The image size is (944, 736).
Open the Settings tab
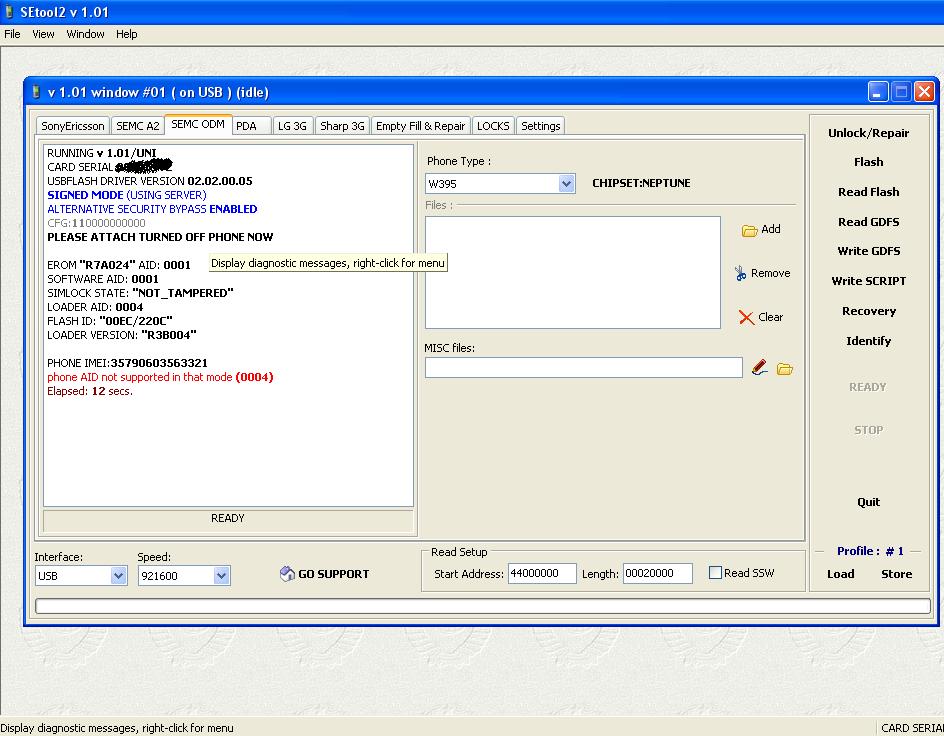click(541, 126)
